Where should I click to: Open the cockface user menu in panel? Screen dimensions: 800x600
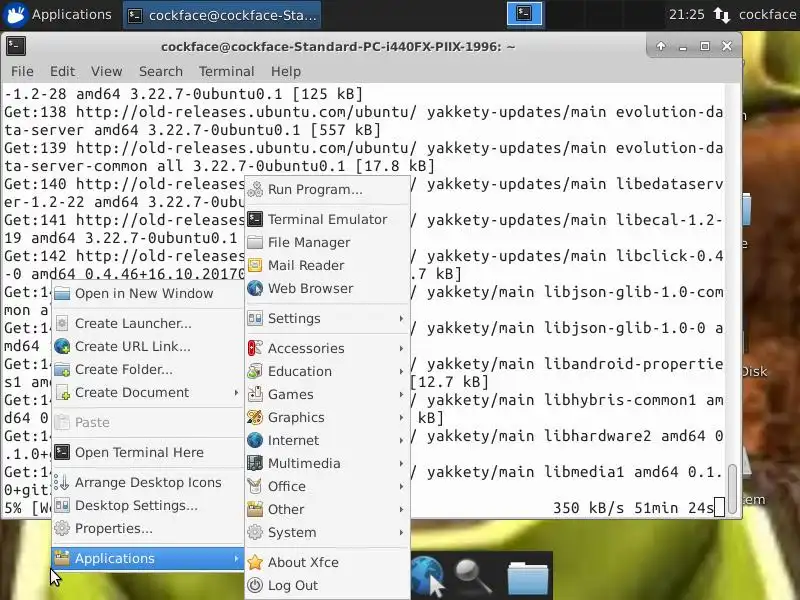(x=767, y=14)
